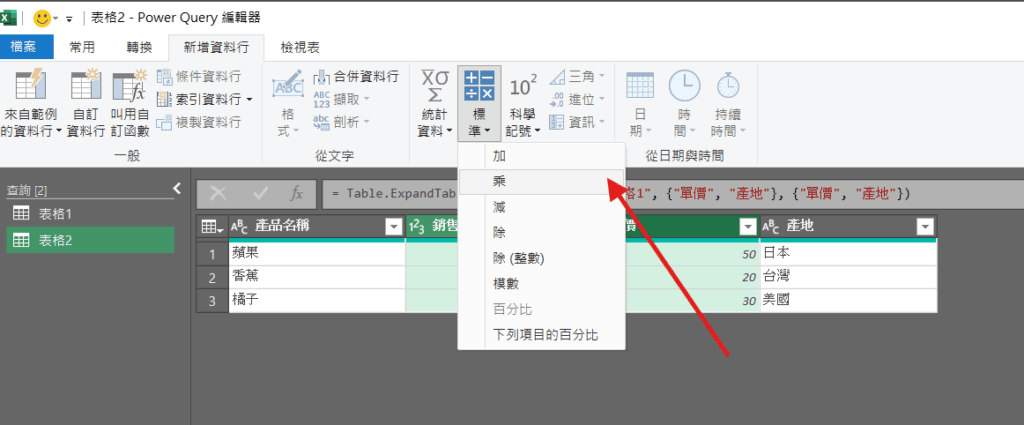This screenshot has width=1024, height=425.
Task: Switch to the 轉換 ribbon tab
Action: 140,47
